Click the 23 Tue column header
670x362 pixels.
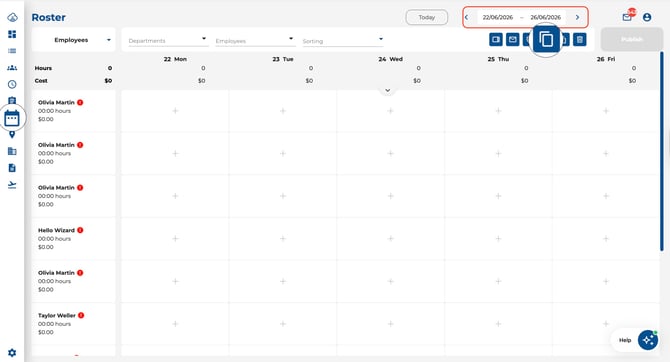click(283, 59)
